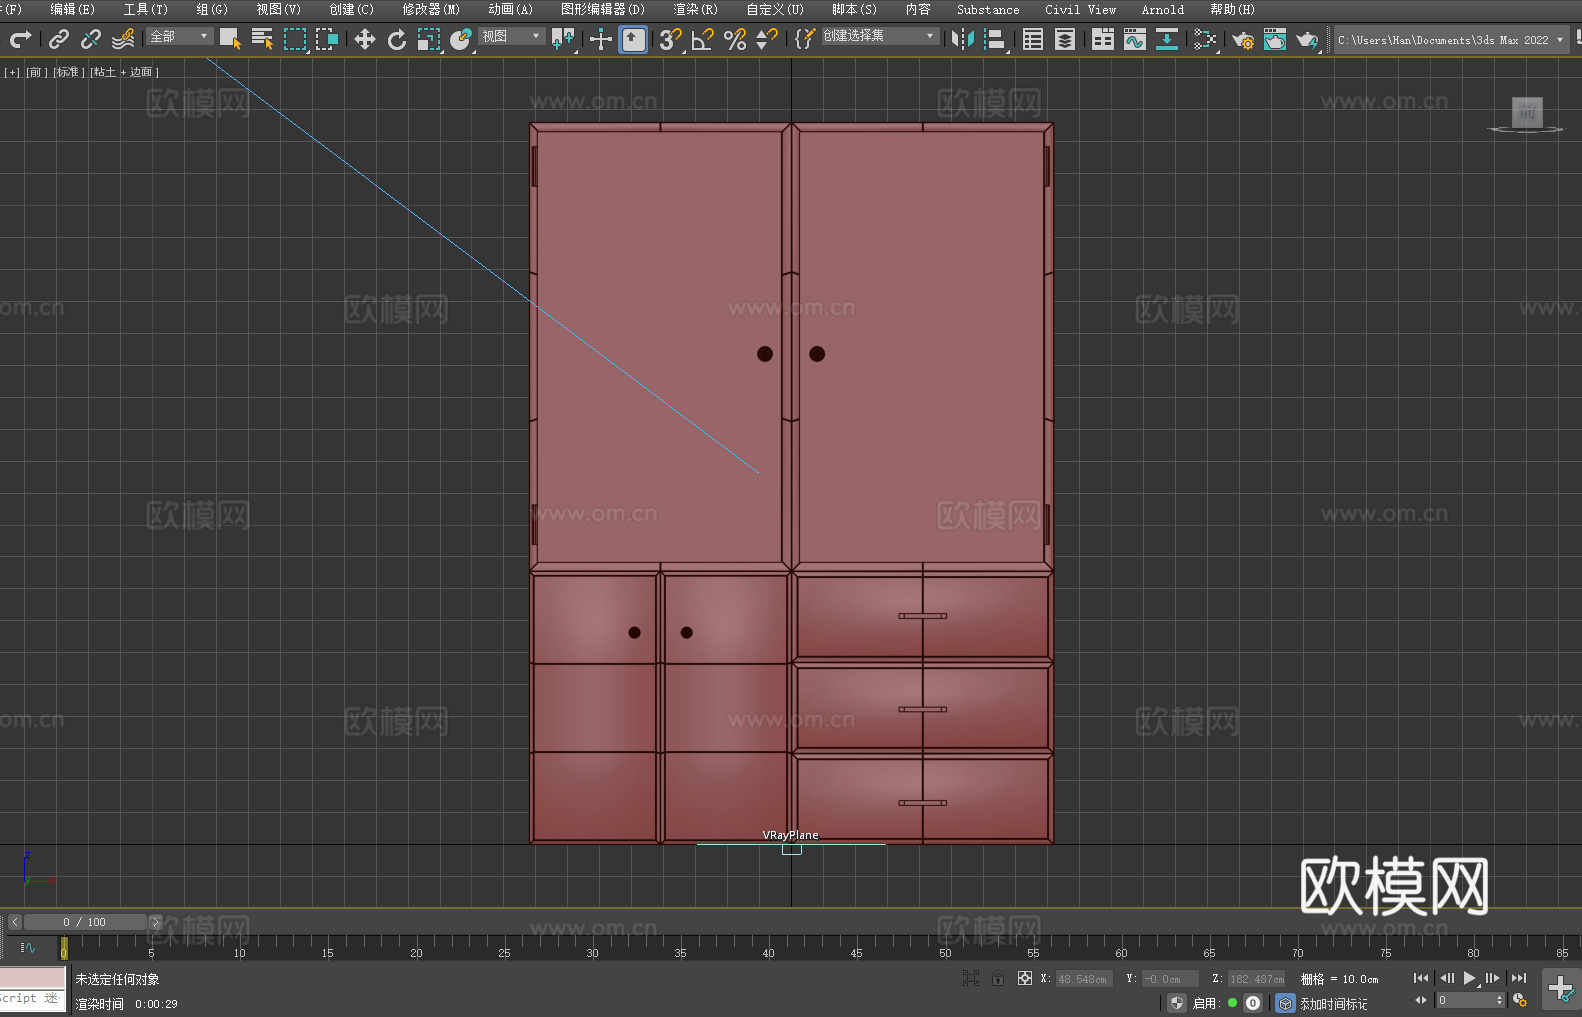
Task: Click the Render Production teapot icon
Action: pos(1307,39)
